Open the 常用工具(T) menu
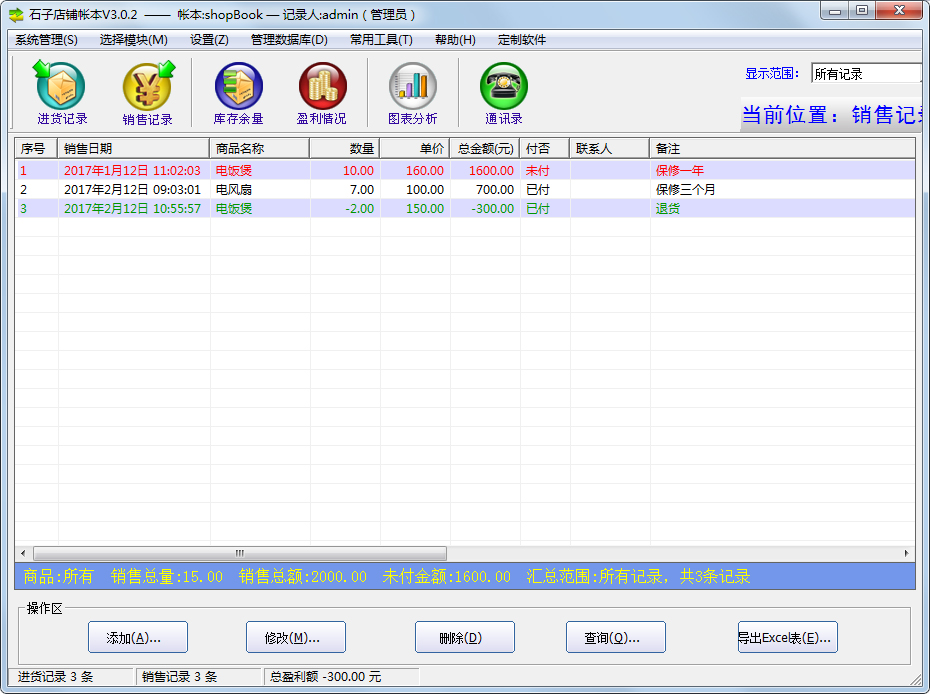Viewport: 930px width, 694px height. pos(381,40)
